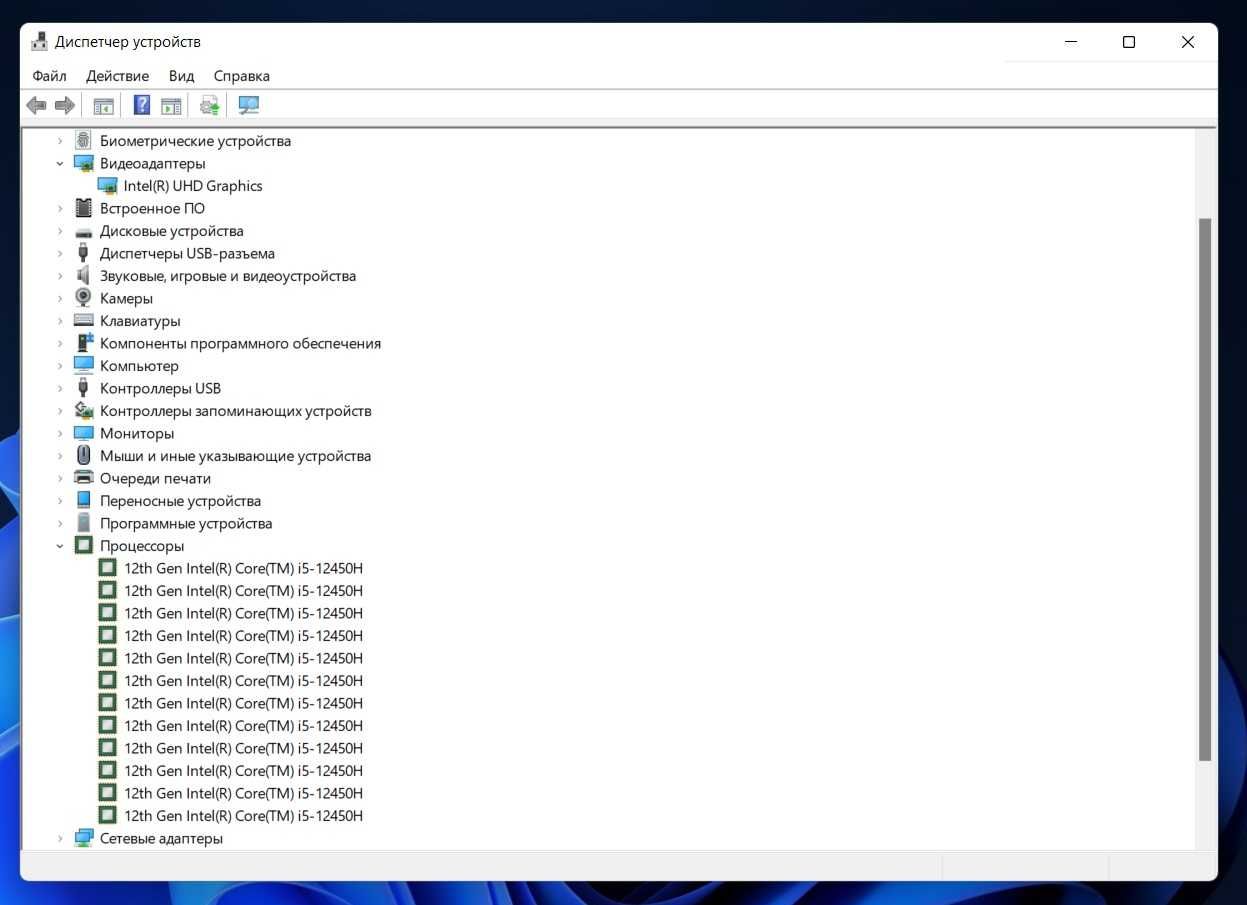Screen dimensions: 1247x905
Task: Select the Переносные устройства label
Action: (x=180, y=501)
